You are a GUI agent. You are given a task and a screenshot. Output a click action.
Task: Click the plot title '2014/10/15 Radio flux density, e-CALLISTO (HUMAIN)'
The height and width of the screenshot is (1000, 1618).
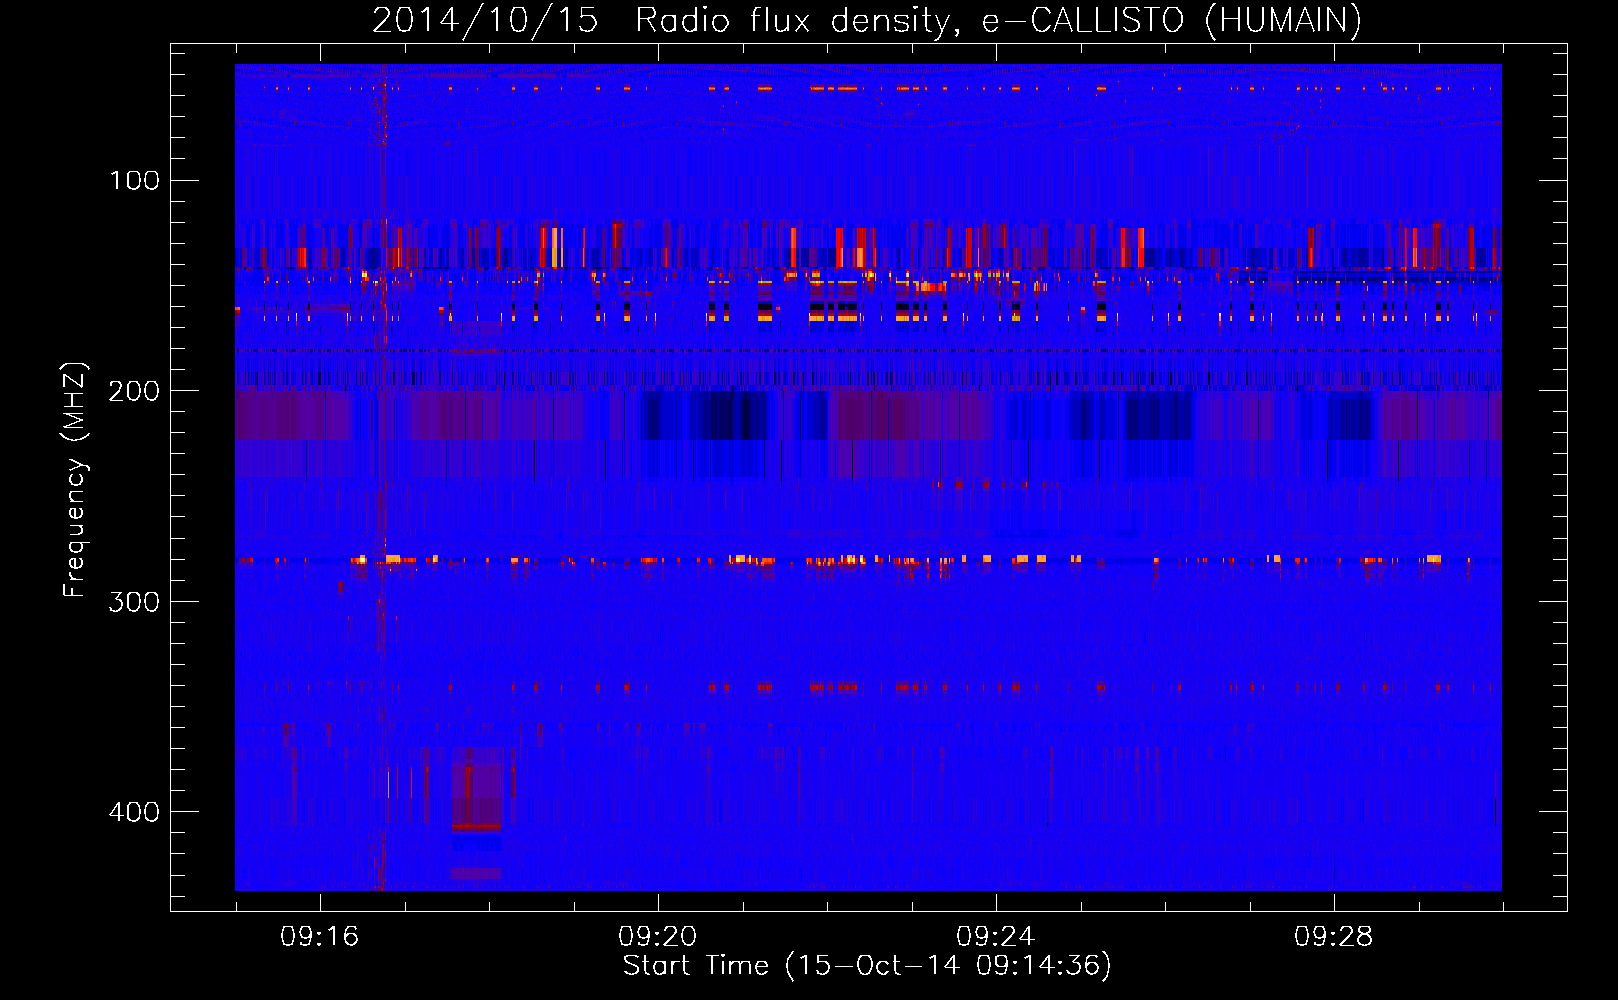(x=867, y=20)
